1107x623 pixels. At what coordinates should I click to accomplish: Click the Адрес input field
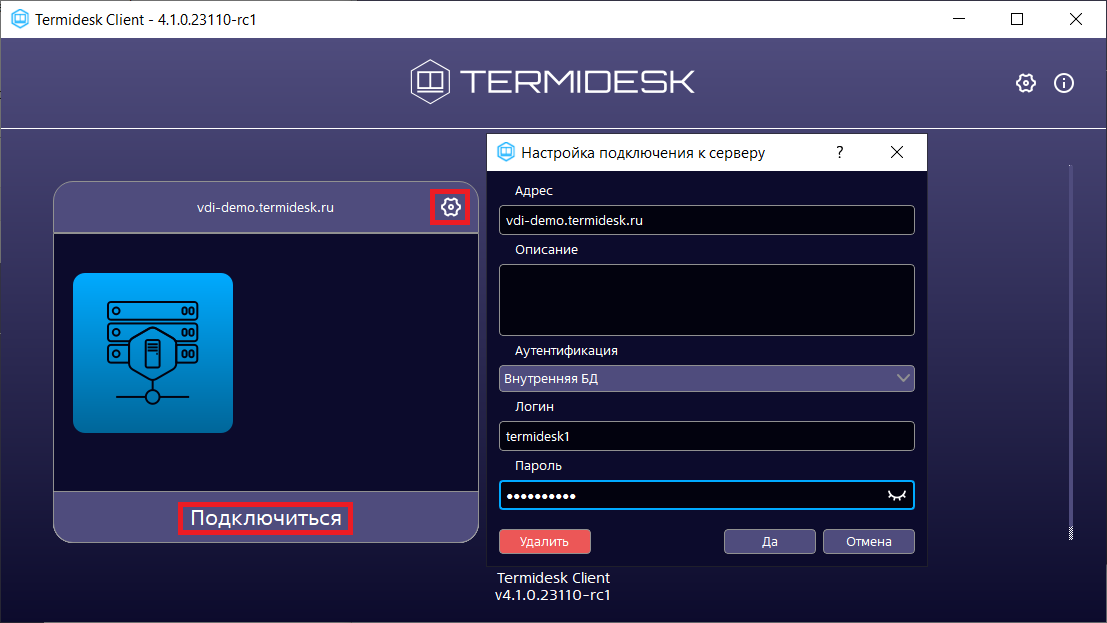point(706,220)
